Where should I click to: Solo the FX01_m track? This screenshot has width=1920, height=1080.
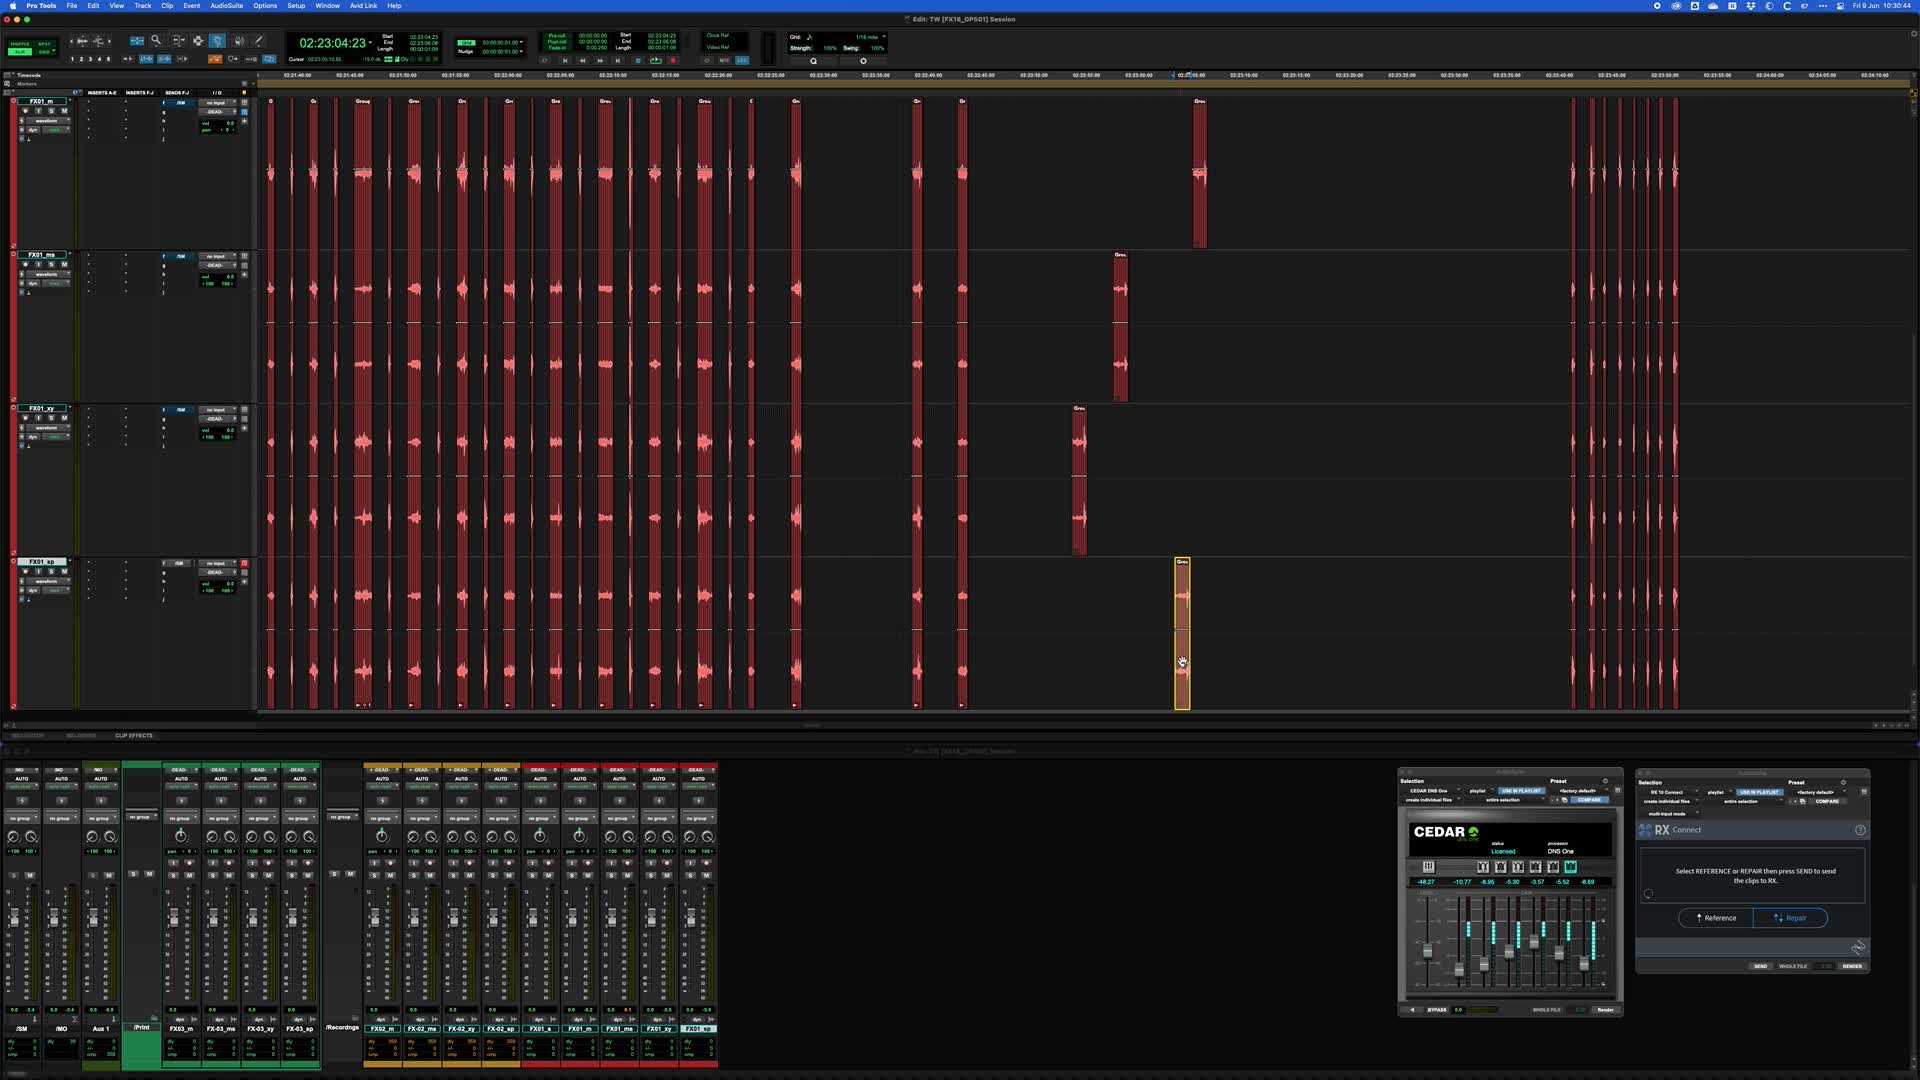coord(51,111)
